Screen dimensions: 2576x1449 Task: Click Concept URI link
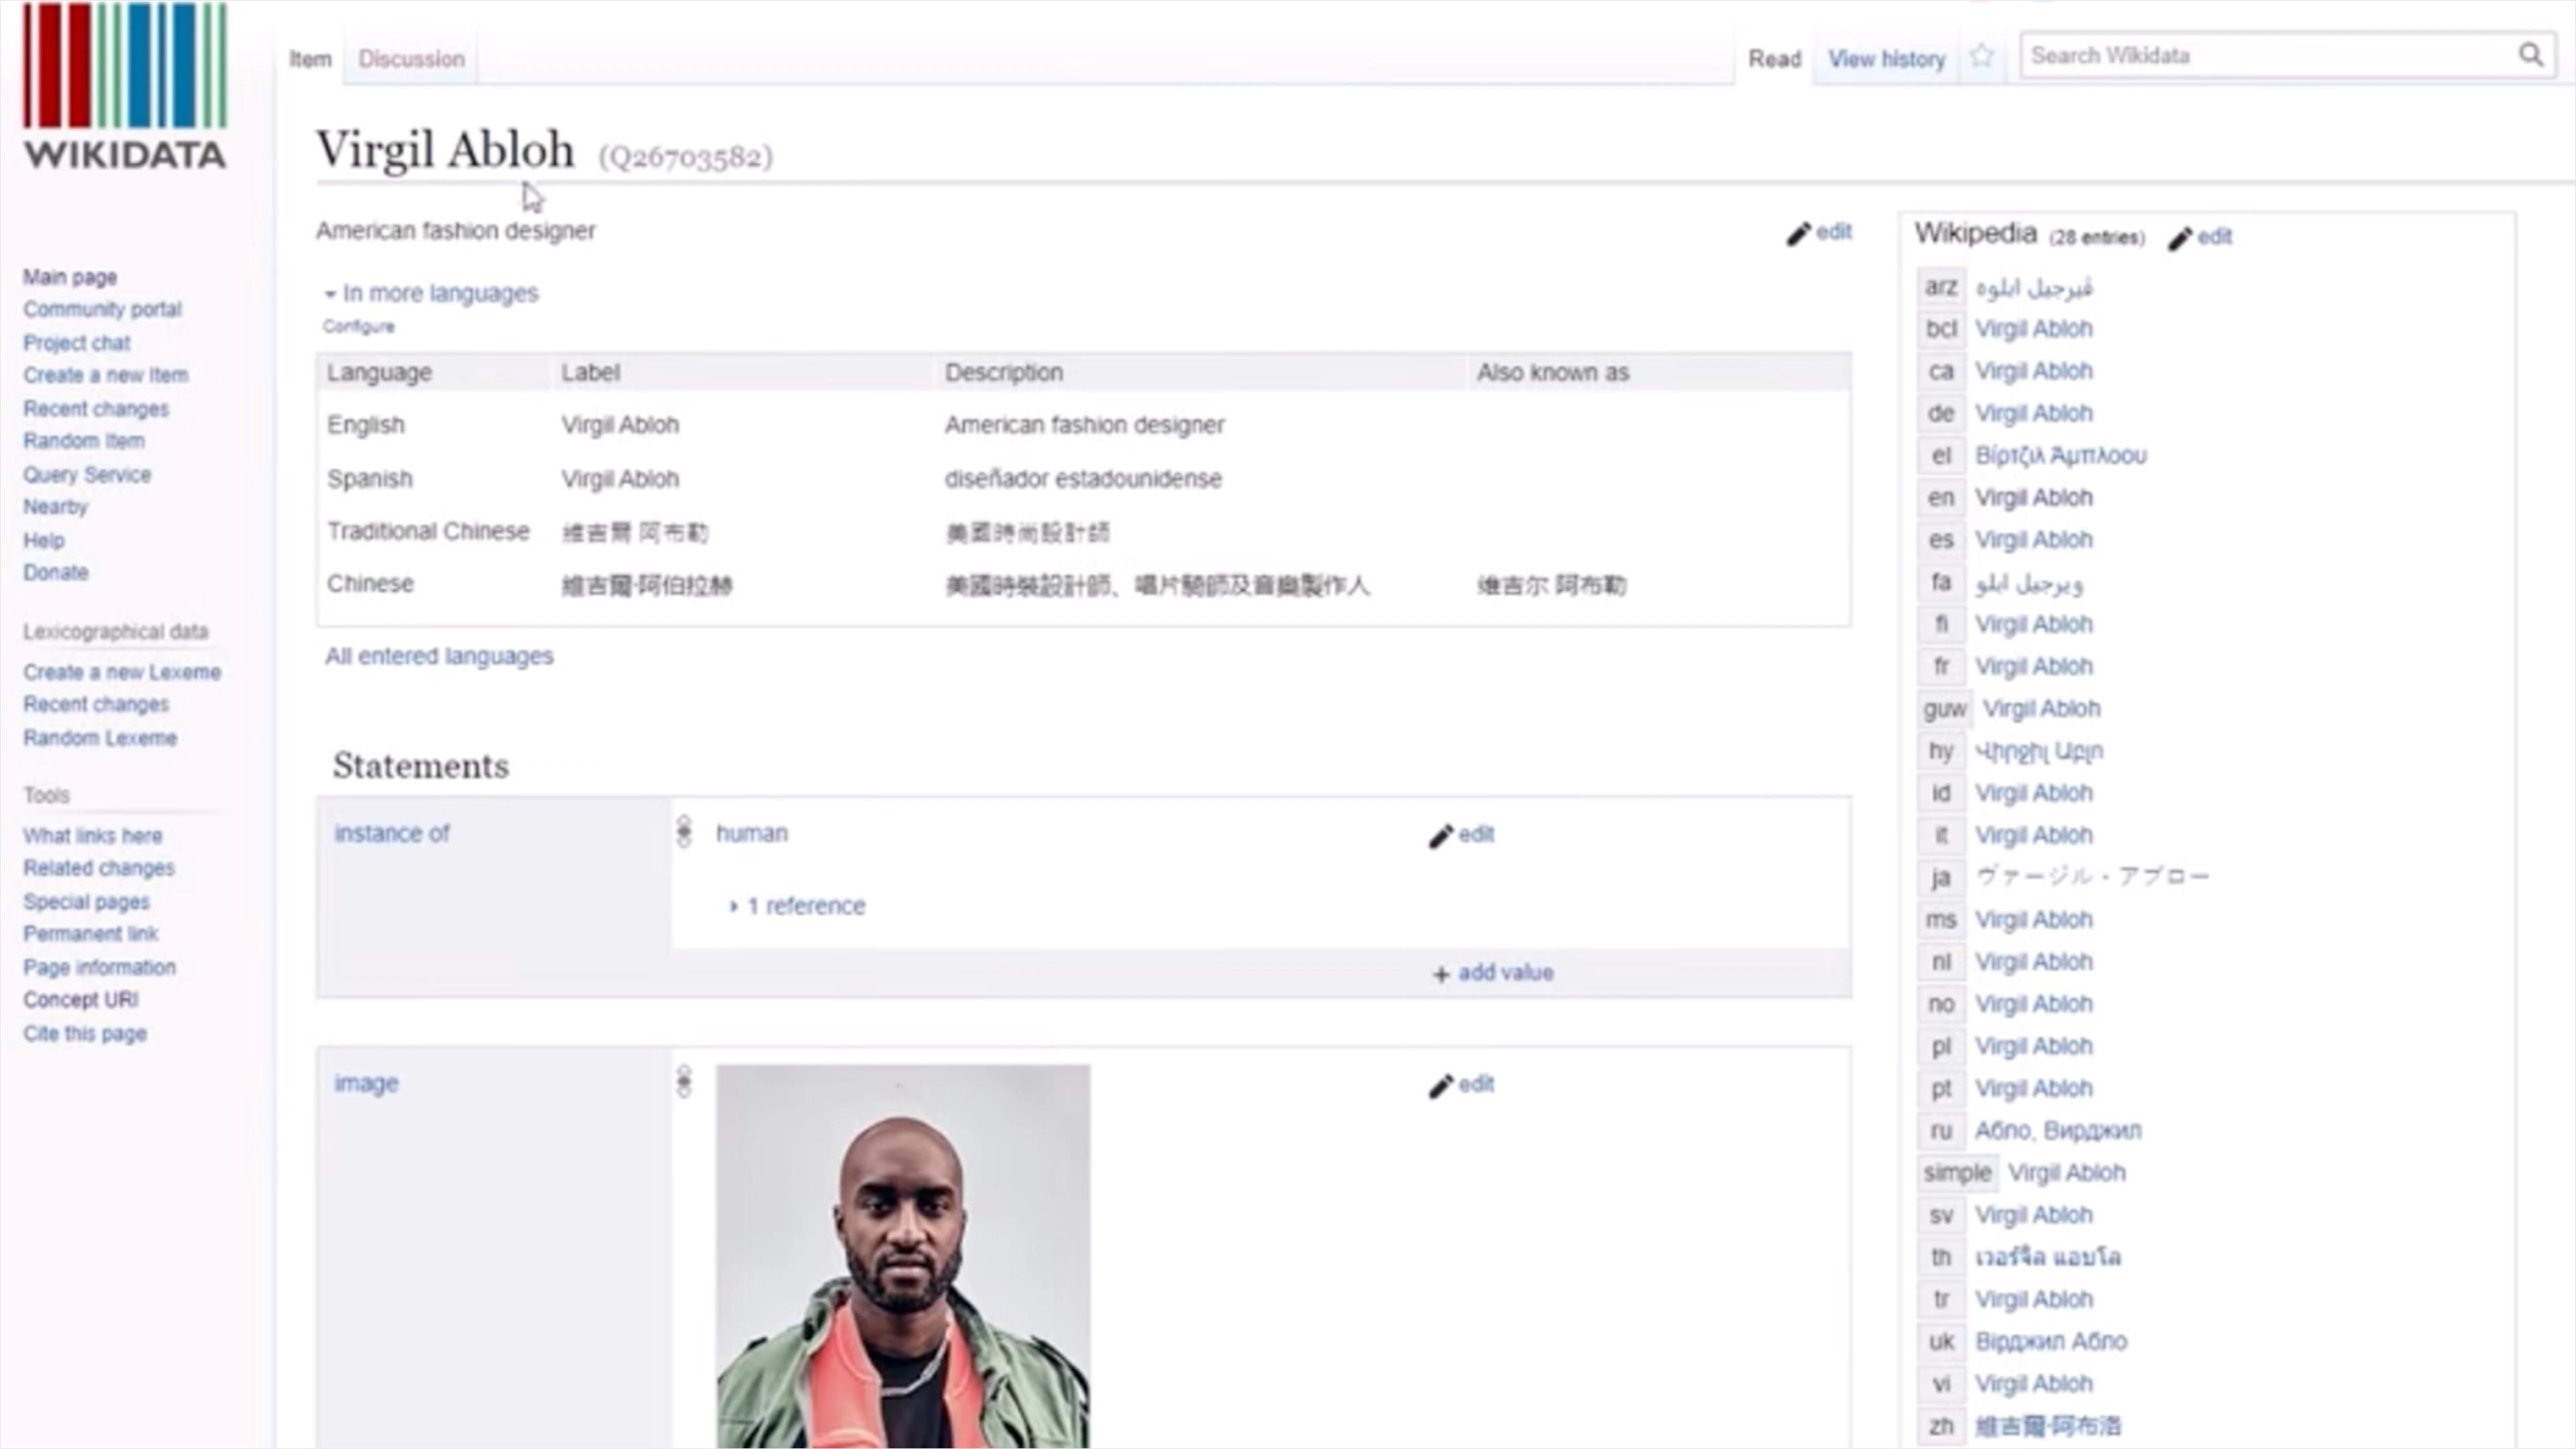pyautogui.click(x=80, y=1000)
